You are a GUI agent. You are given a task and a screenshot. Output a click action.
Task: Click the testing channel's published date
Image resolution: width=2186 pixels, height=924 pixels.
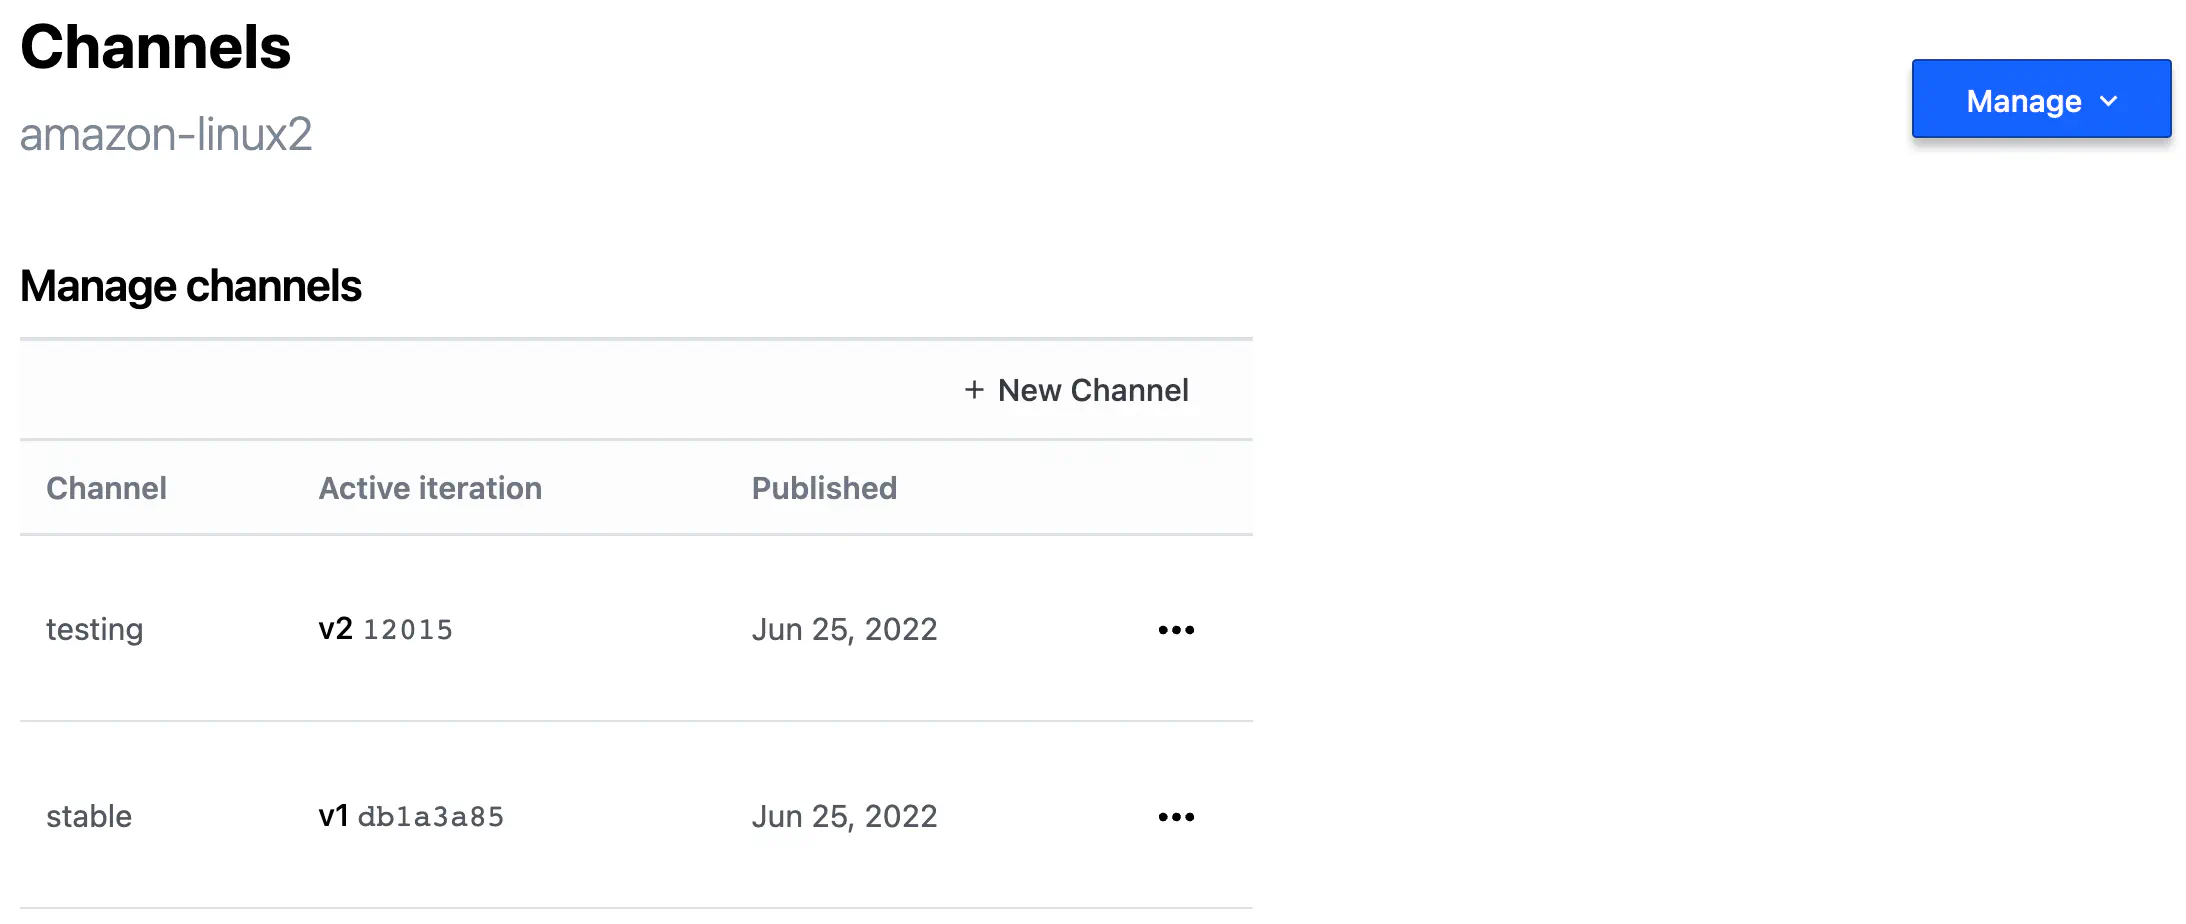(844, 630)
